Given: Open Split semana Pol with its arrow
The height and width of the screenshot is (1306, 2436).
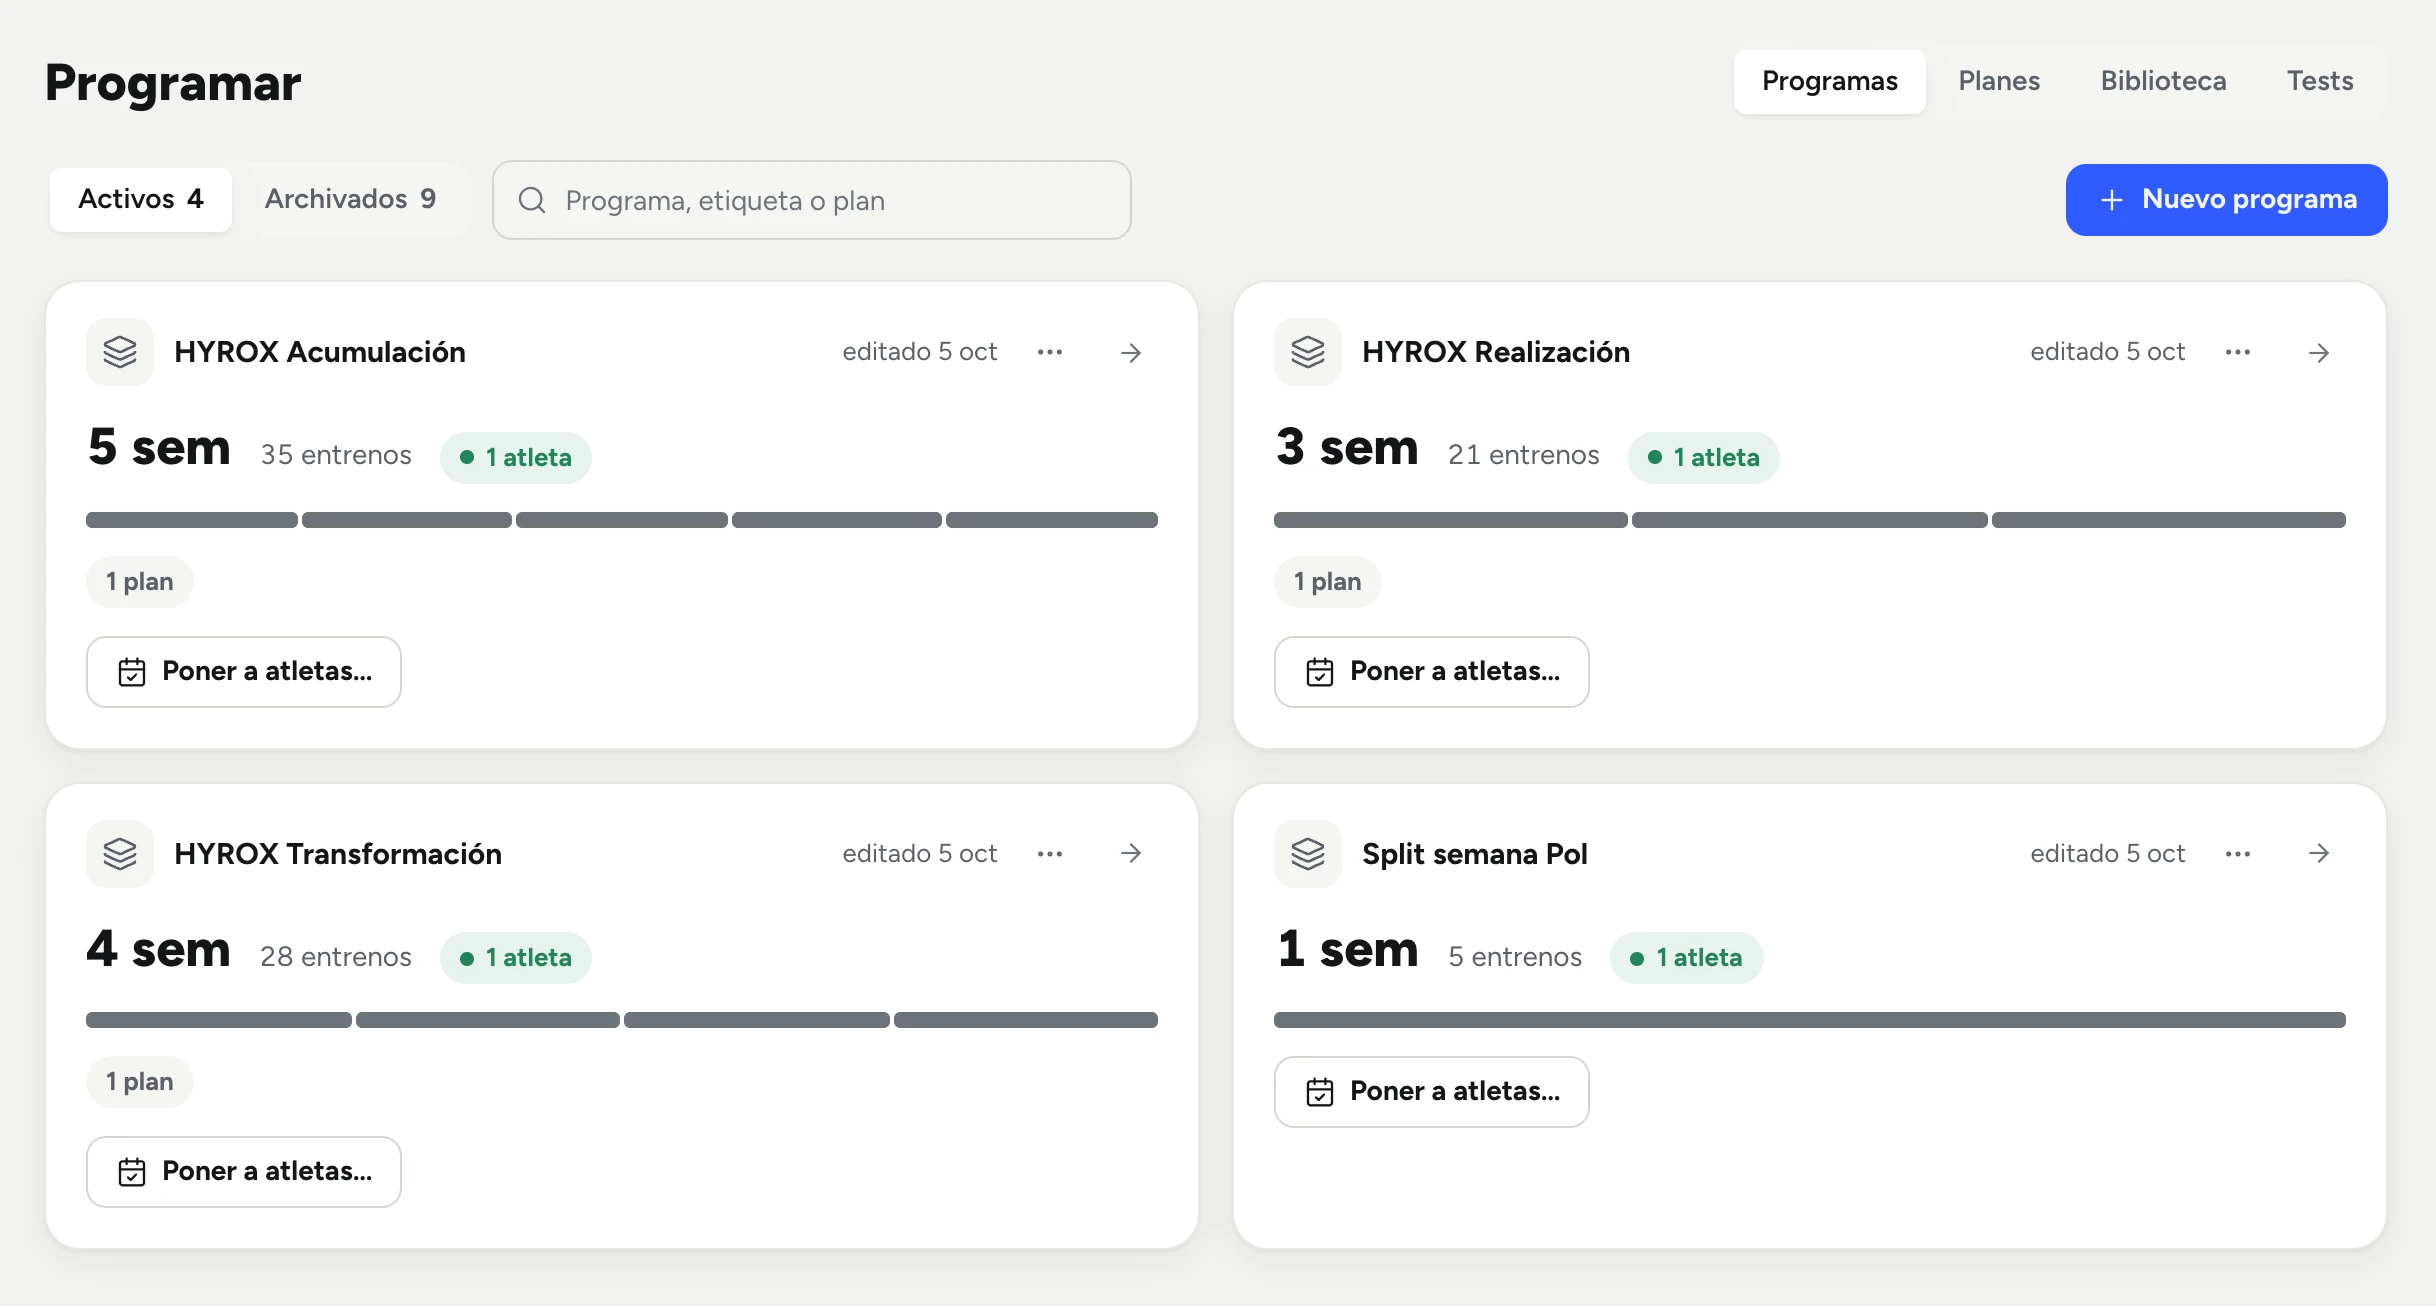Looking at the screenshot, I should [2319, 854].
